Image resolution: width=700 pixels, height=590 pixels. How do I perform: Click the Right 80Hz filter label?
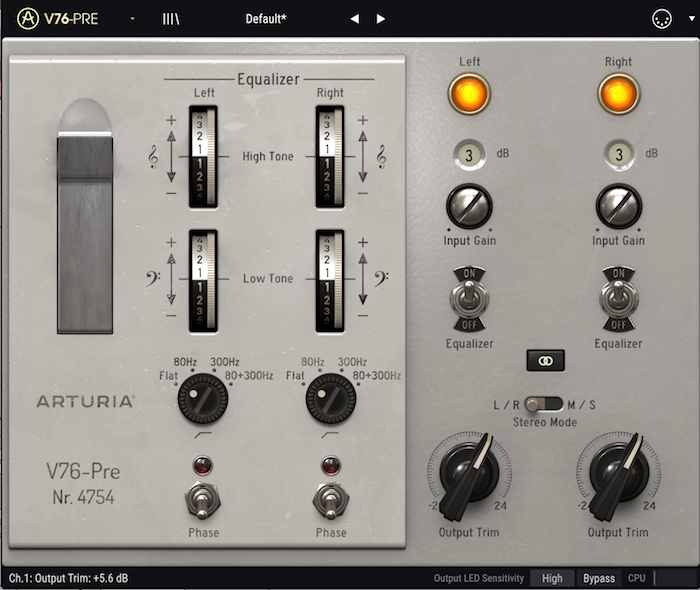pos(312,361)
